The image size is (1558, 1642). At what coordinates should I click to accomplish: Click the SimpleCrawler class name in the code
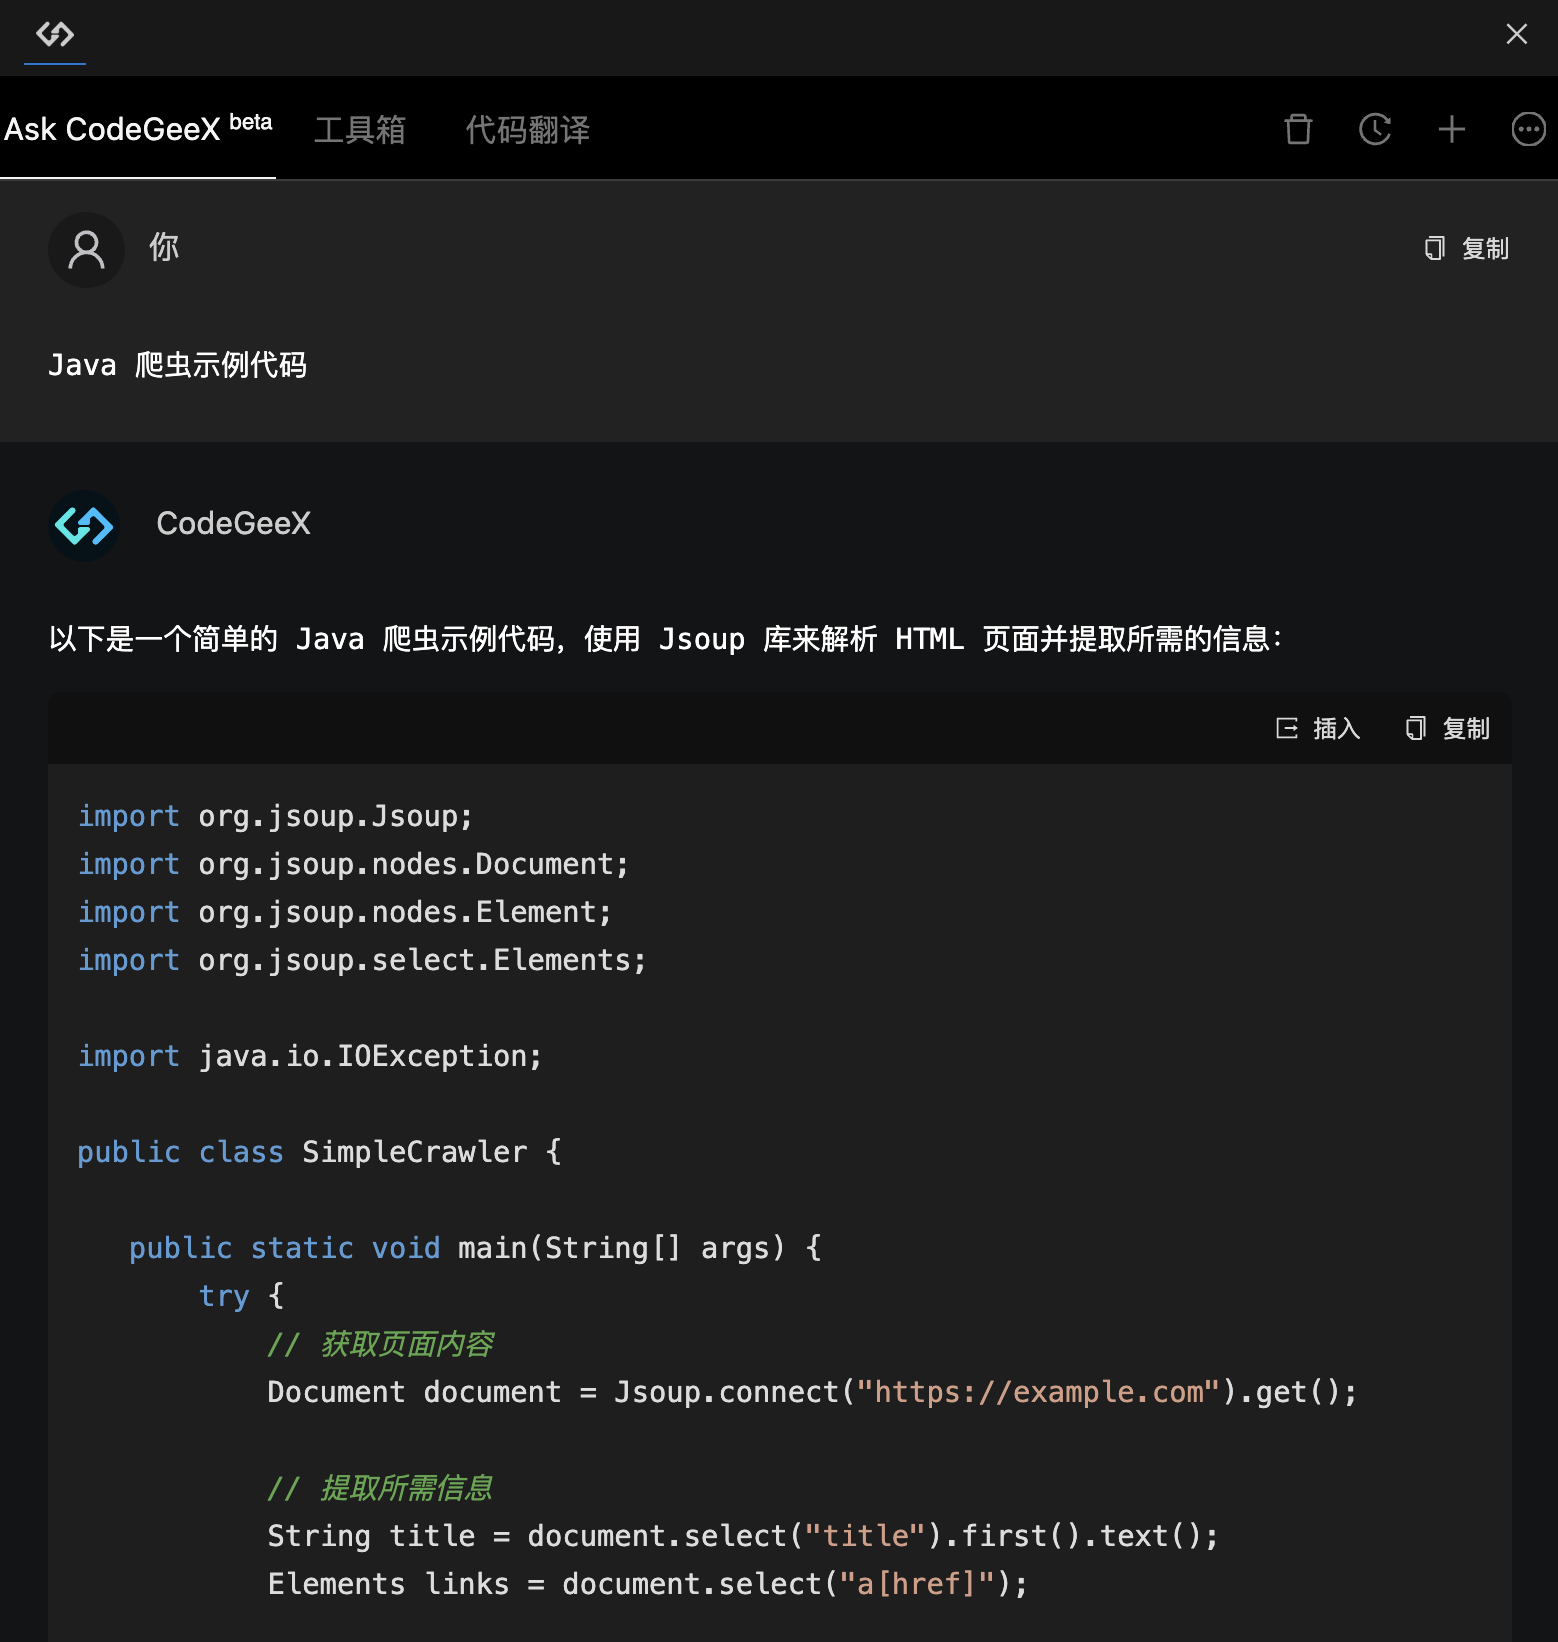[414, 1152]
